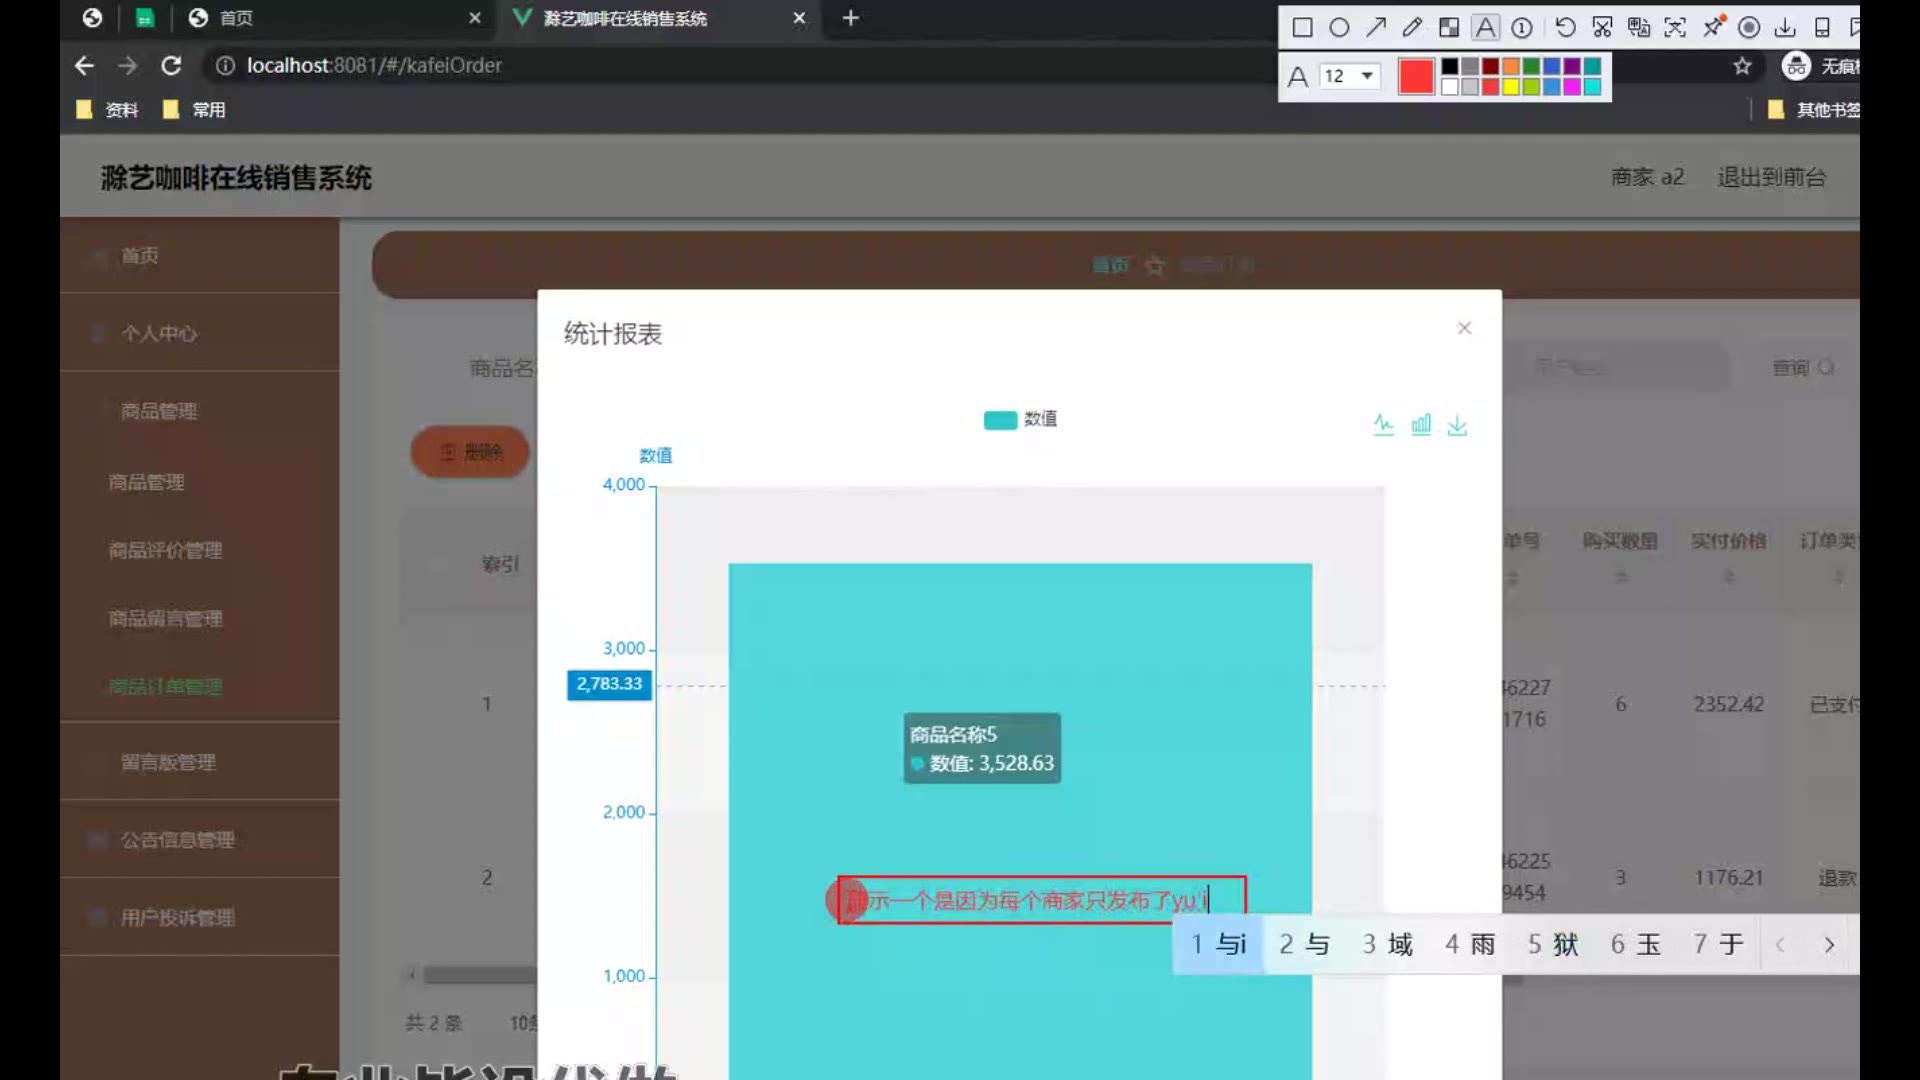Screen dimensions: 1920x1080
Task: Close the 首页 browser tab
Action: tap(475, 18)
